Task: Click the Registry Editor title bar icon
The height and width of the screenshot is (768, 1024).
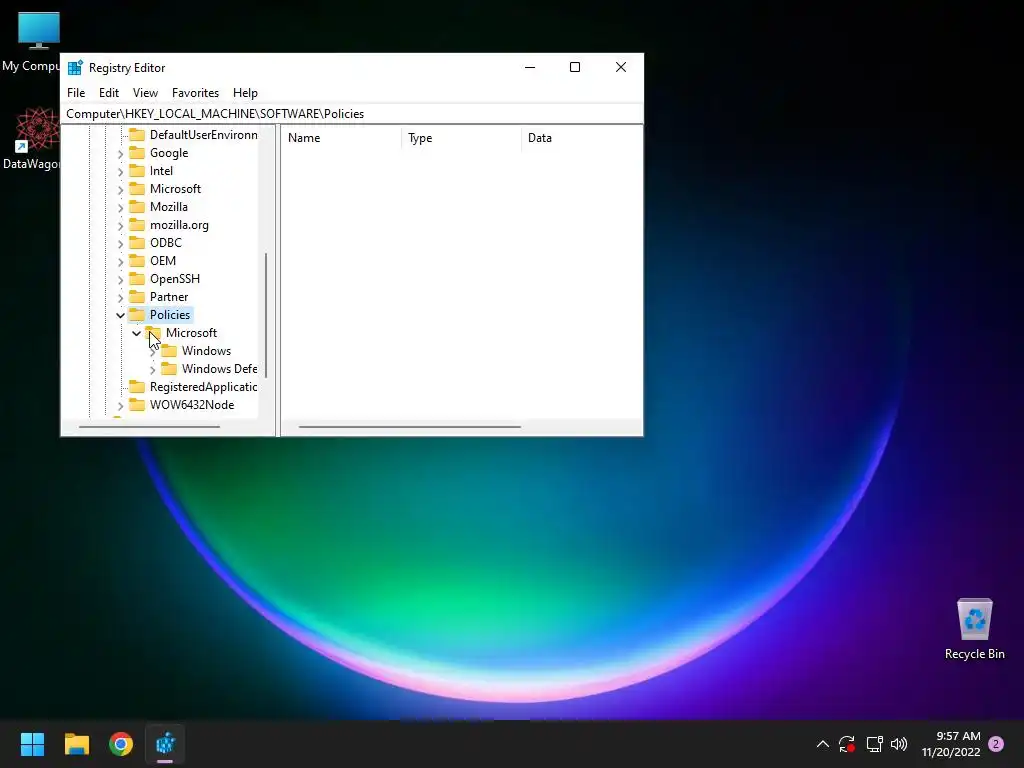Action: (75, 67)
